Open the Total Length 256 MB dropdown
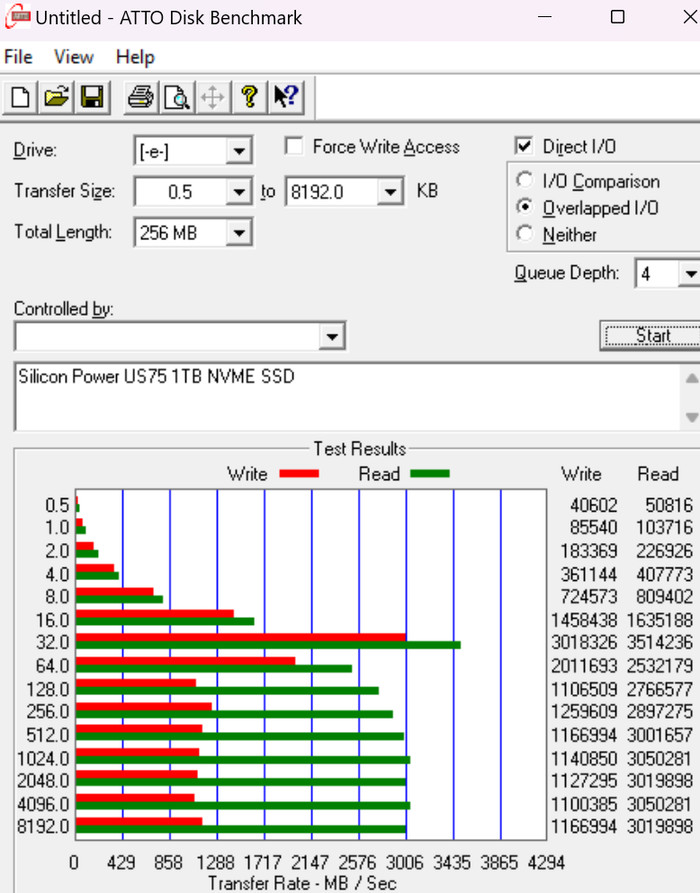Screen dimensions: 700x893 239,233
